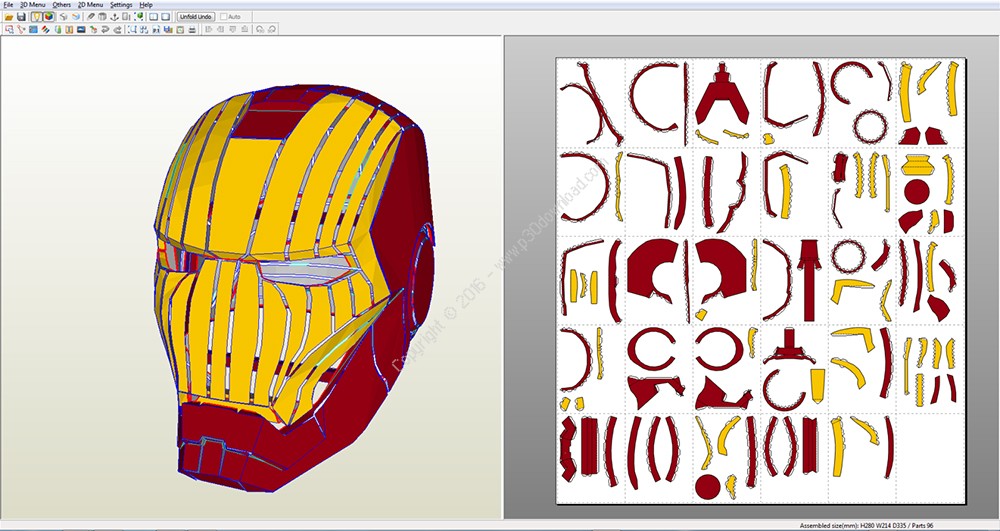The image size is (1000, 531).
Task: Click the rotate counterclockwise gray icon
Action: coord(260,29)
